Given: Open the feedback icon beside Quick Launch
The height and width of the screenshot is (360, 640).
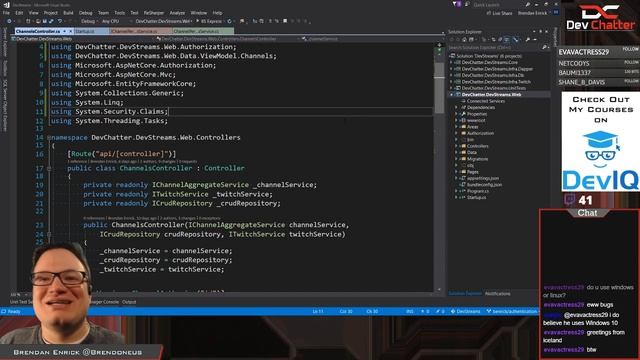Looking at the screenshot, I should point(467,4).
